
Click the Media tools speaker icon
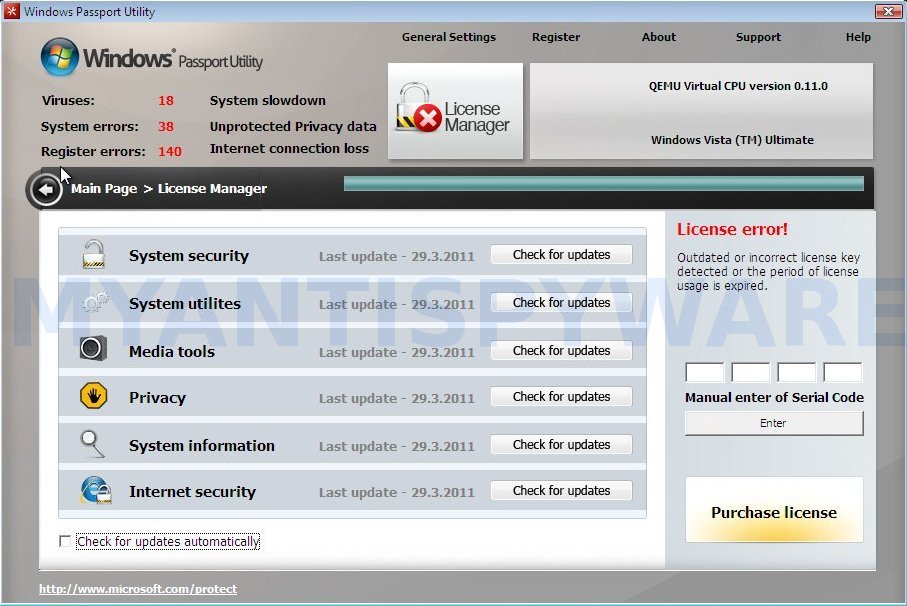pyautogui.click(x=93, y=348)
